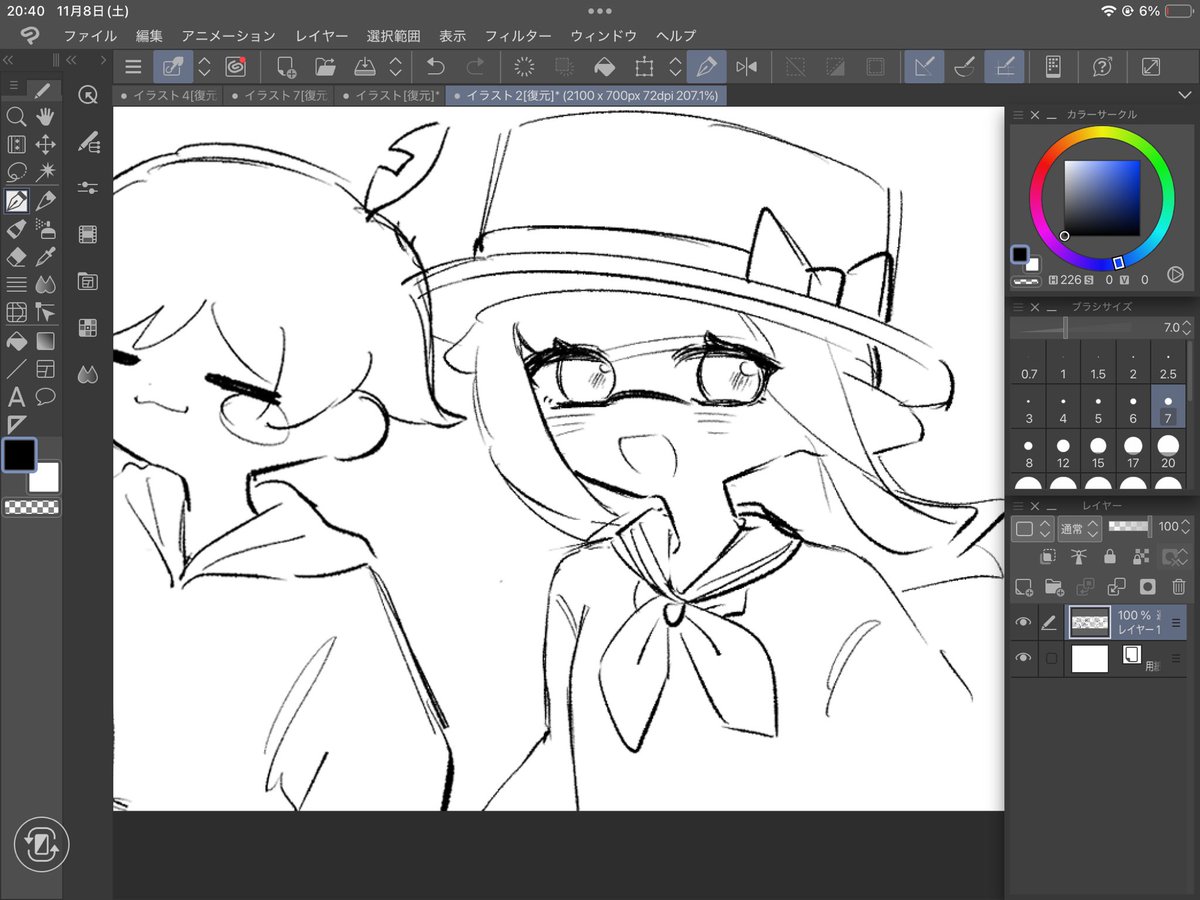
Task: Click the transparent checkered color swatch
Action: click(x=31, y=507)
